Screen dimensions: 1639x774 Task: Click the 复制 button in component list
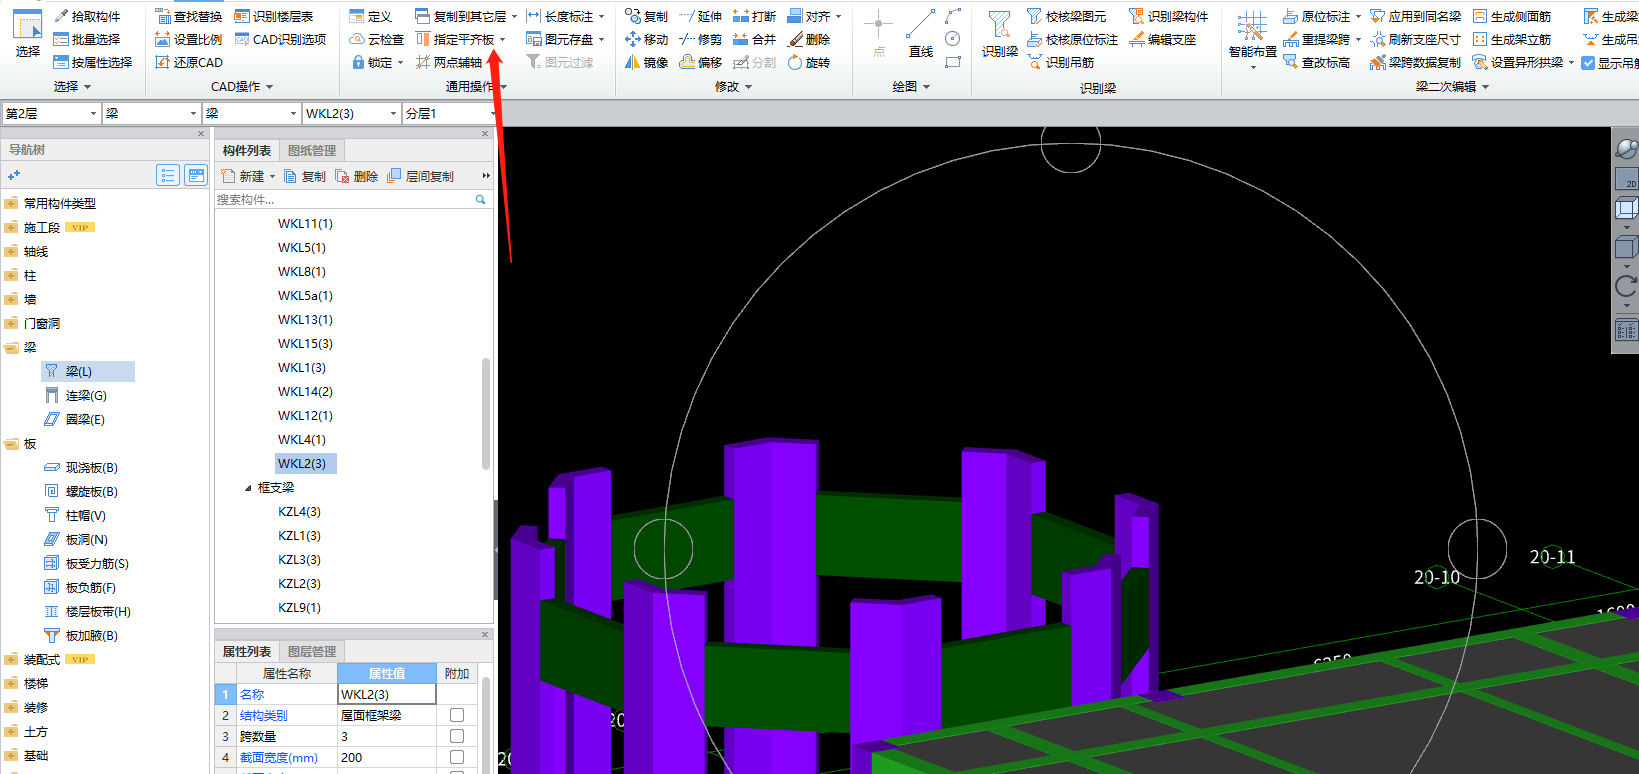(304, 176)
